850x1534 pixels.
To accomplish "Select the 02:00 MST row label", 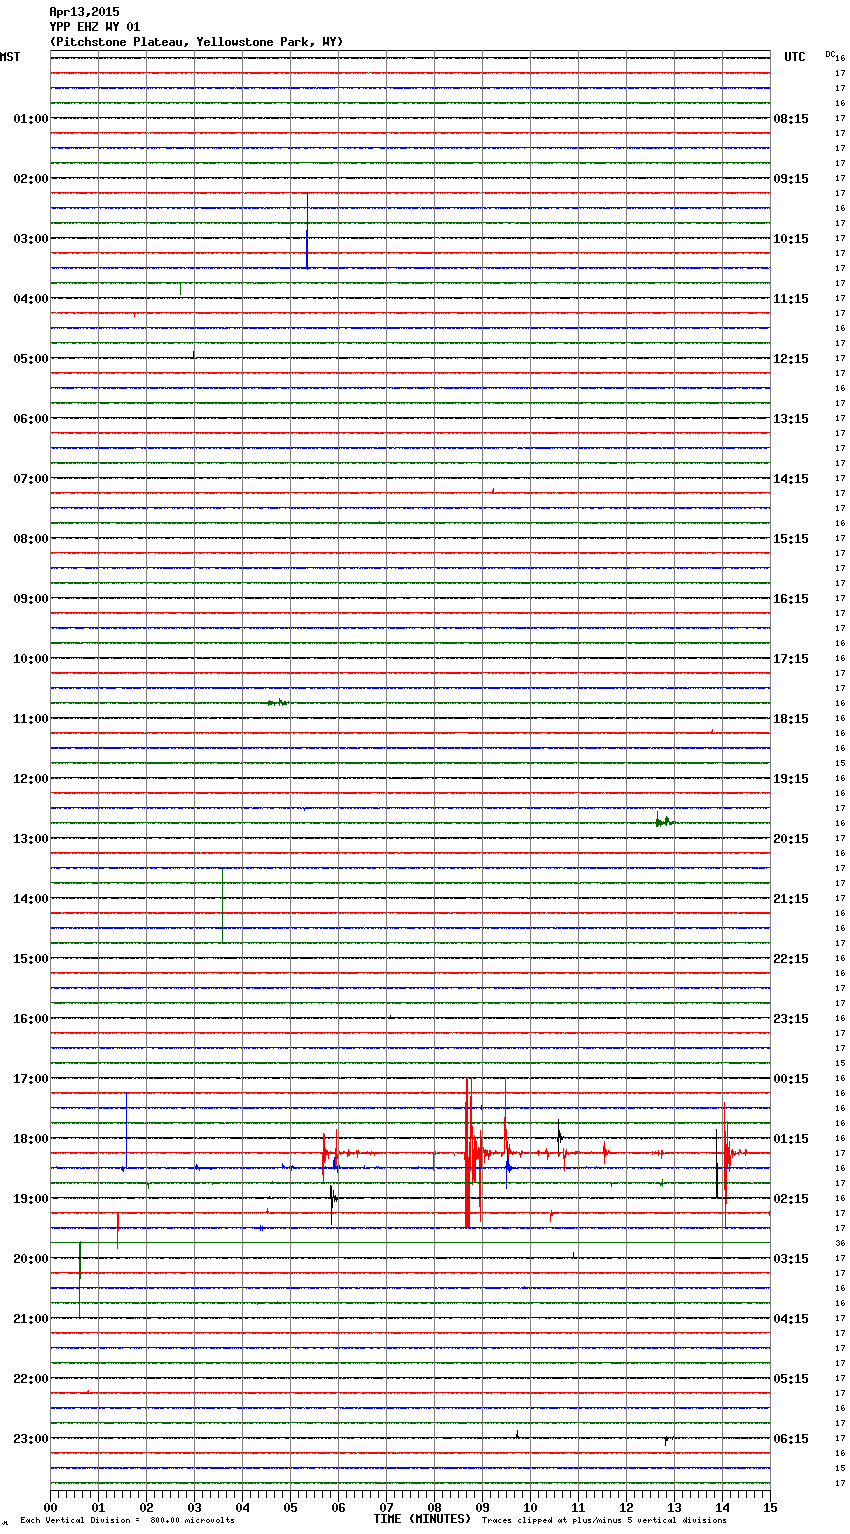I will (x=31, y=179).
